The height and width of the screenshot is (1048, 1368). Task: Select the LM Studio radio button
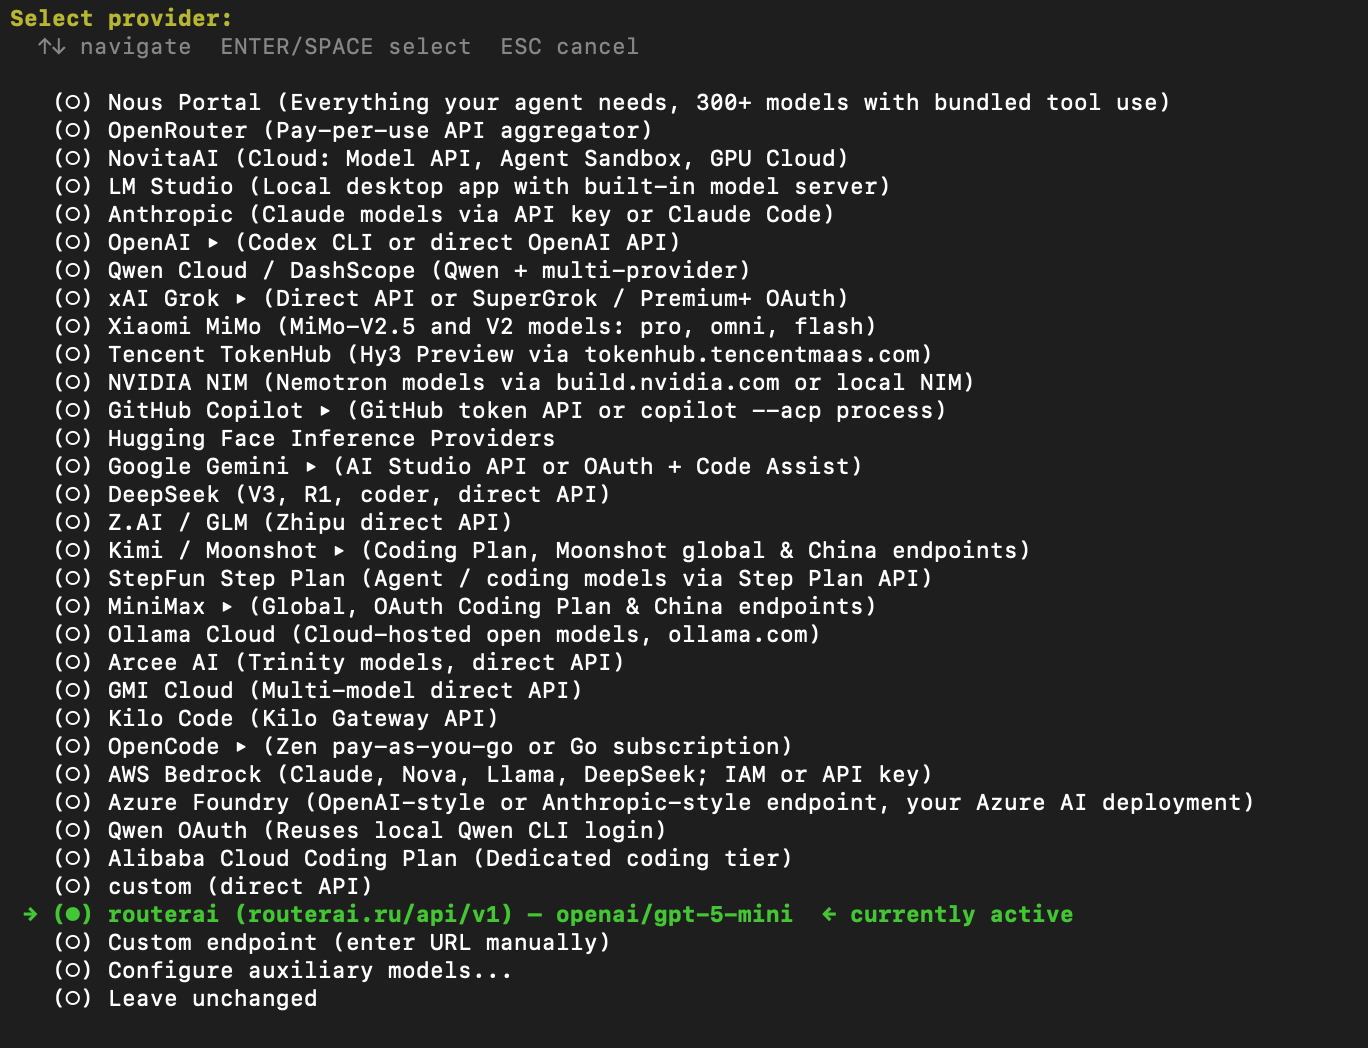click(73, 186)
